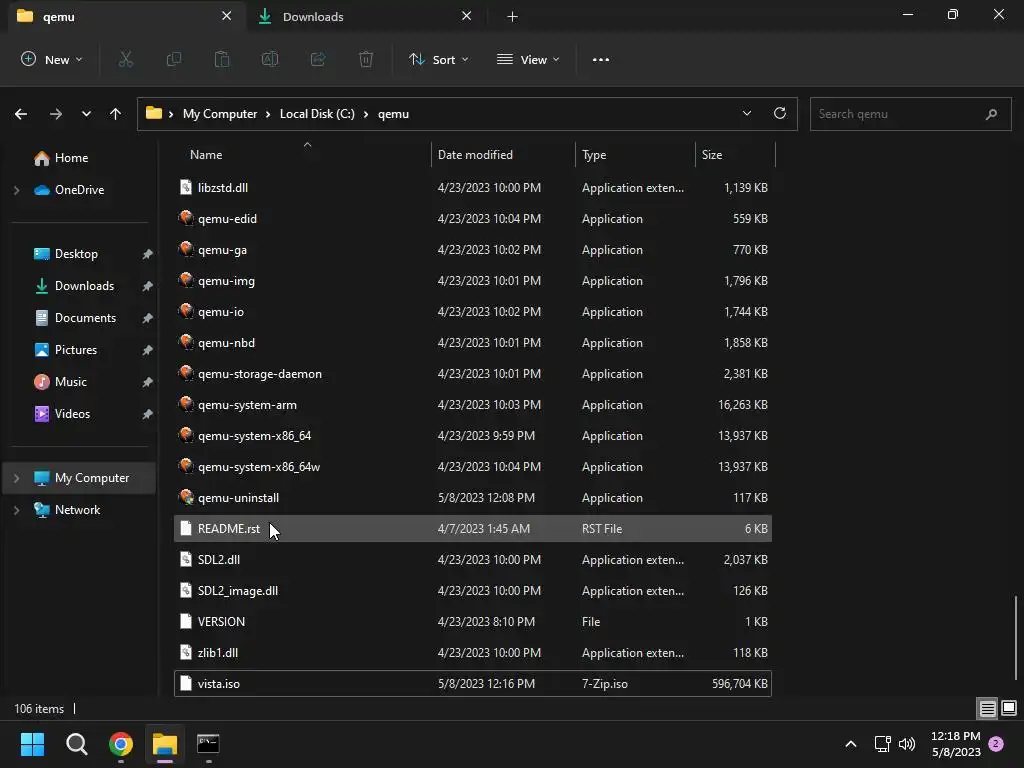Expand the Network tree node
Screen dimensions: 1024x768
[x=16, y=510]
